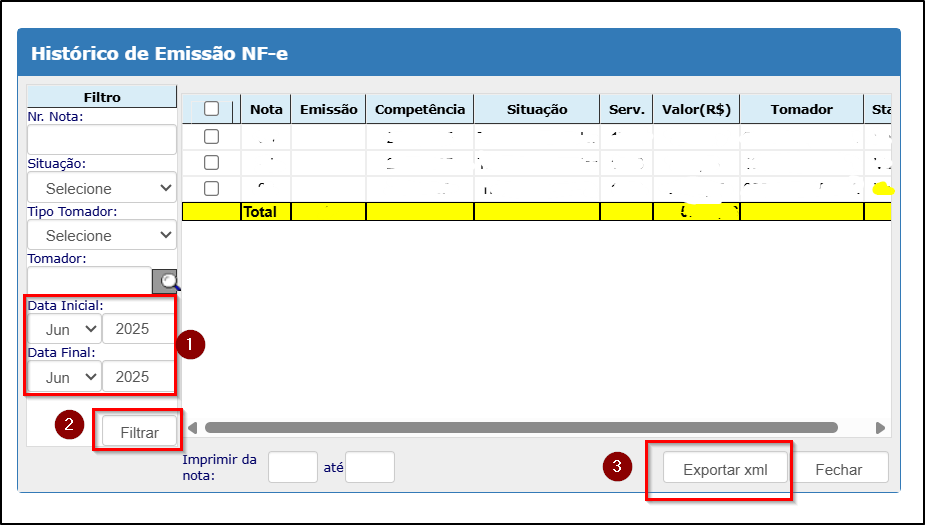Check the first invoice row checkbox

(x=211, y=136)
